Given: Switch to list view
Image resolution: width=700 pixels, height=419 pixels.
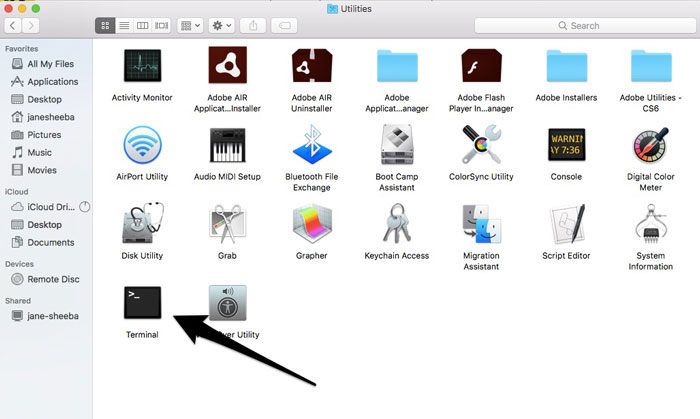Looking at the screenshot, I should coord(124,25).
